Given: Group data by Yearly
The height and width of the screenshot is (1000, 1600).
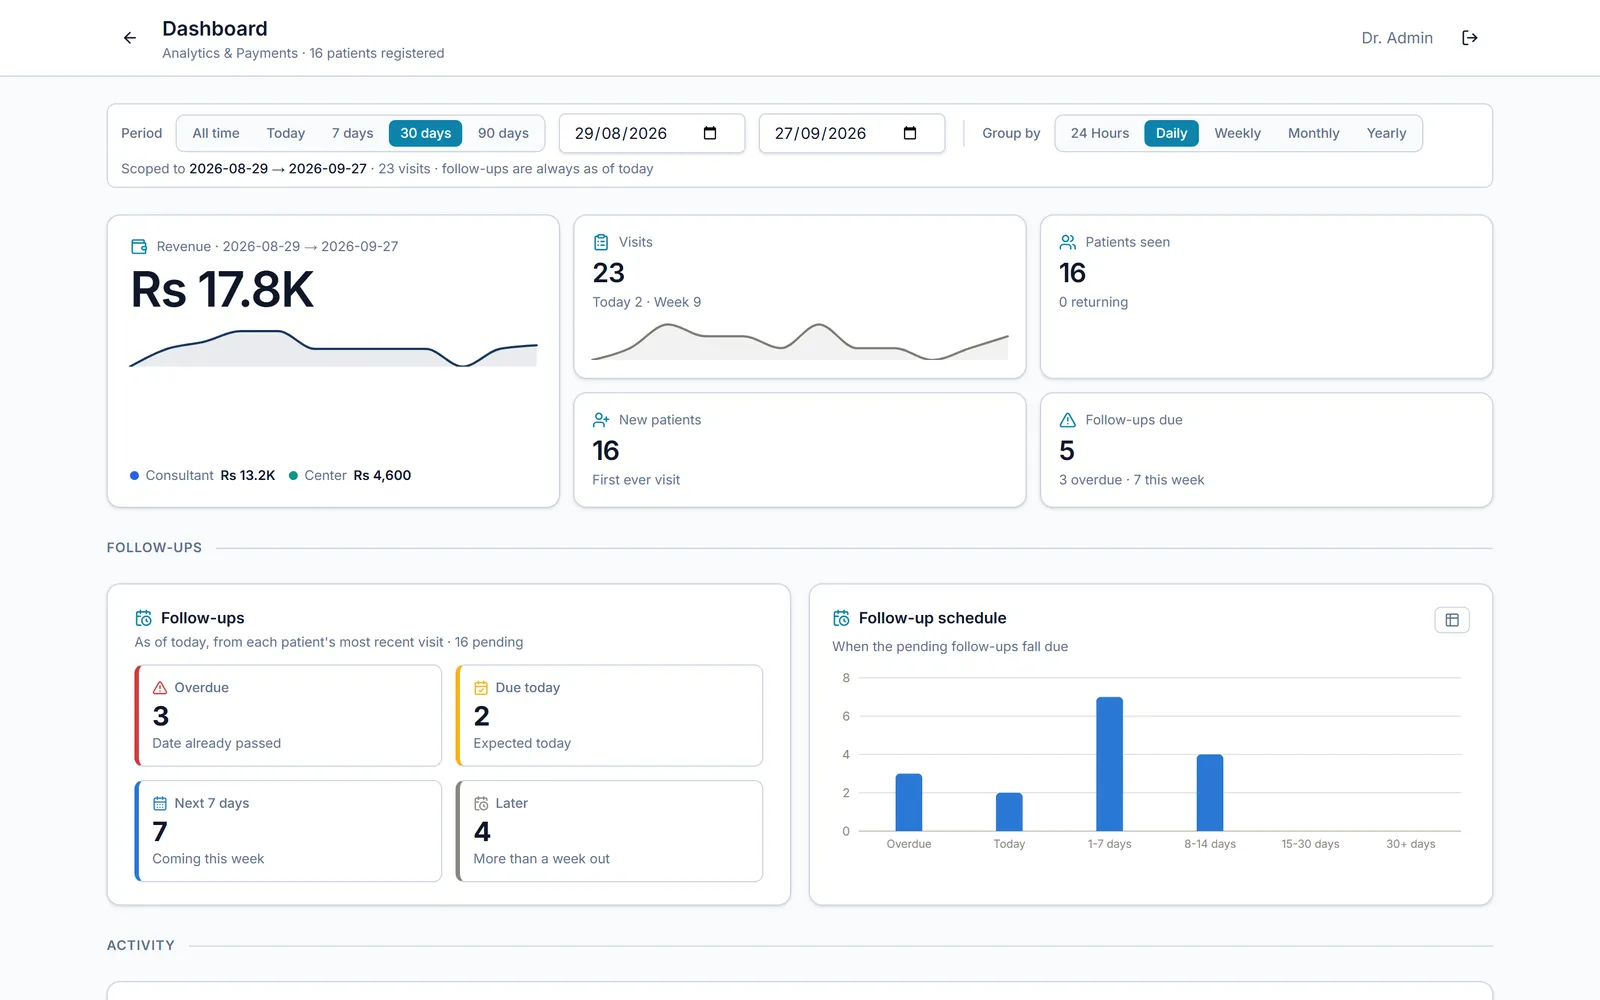Looking at the screenshot, I should [1386, 133].
